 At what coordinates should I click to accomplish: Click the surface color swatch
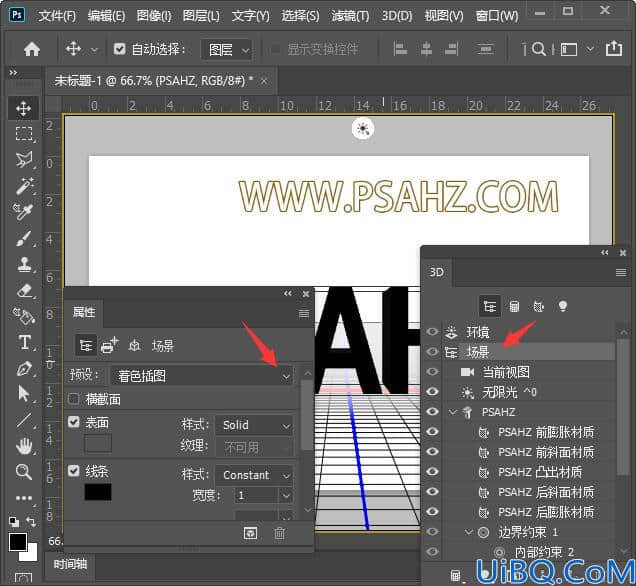(x=98, y=443)
